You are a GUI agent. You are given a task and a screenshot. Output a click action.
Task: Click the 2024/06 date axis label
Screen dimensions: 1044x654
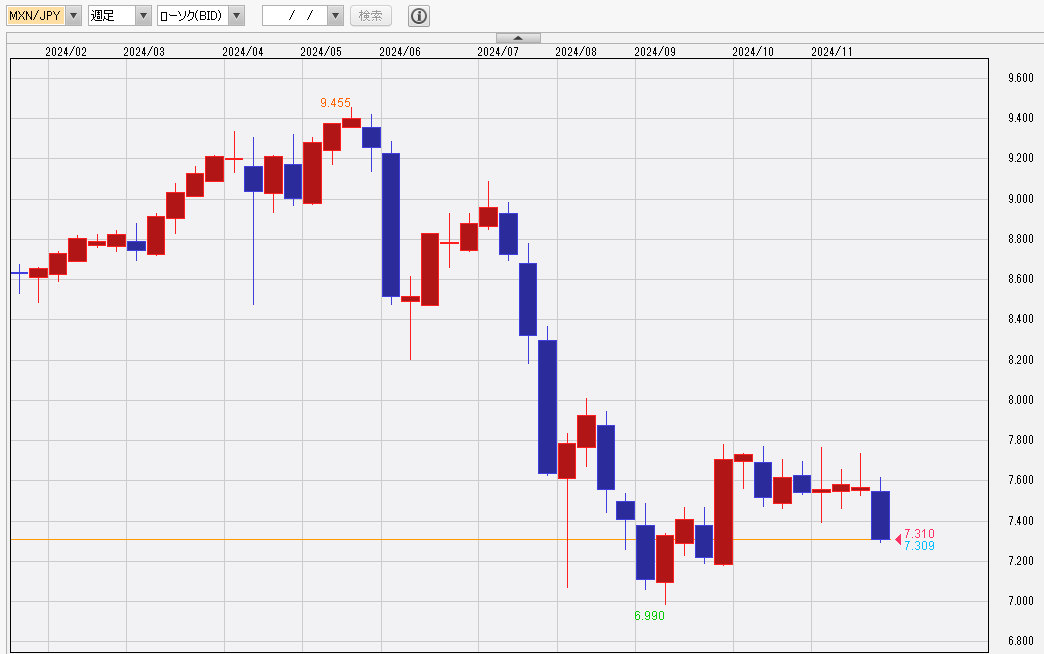(399, 51)
